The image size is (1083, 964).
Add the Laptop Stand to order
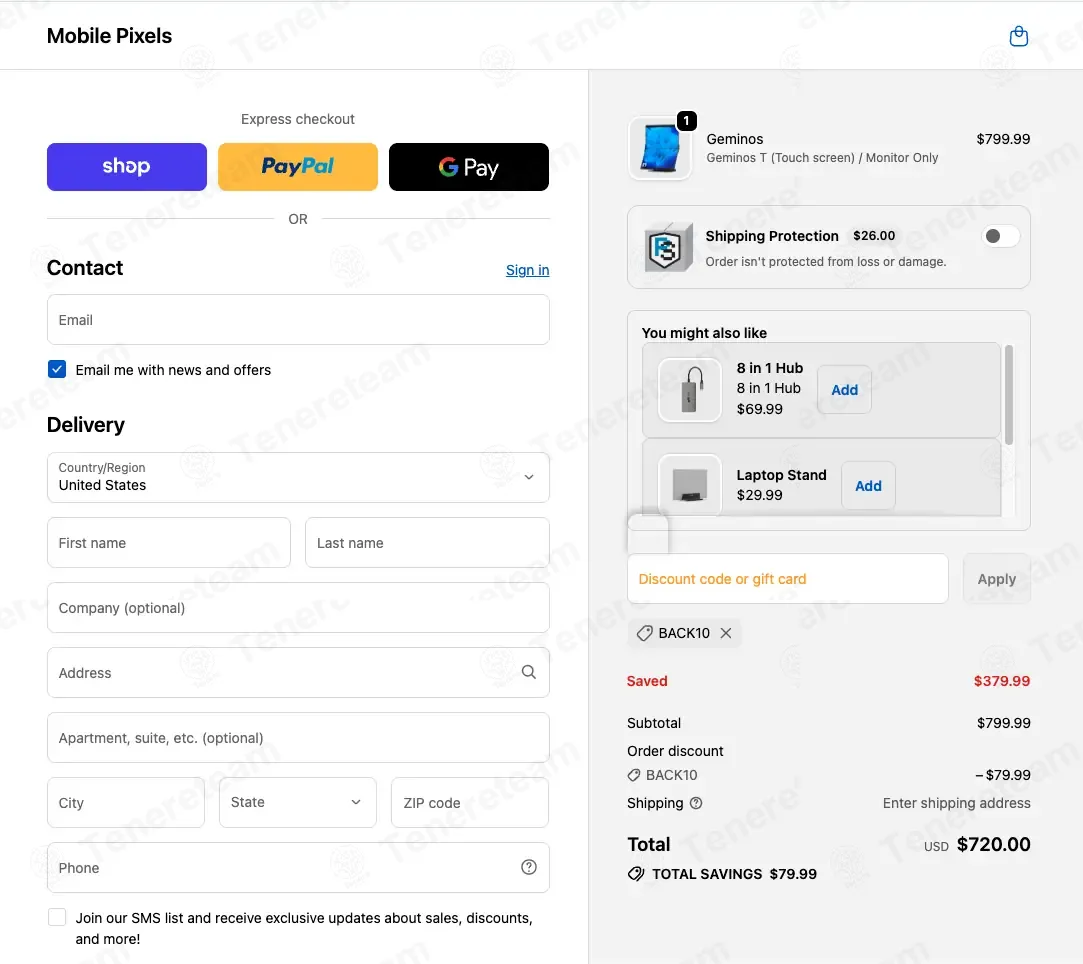click(868, 485)
